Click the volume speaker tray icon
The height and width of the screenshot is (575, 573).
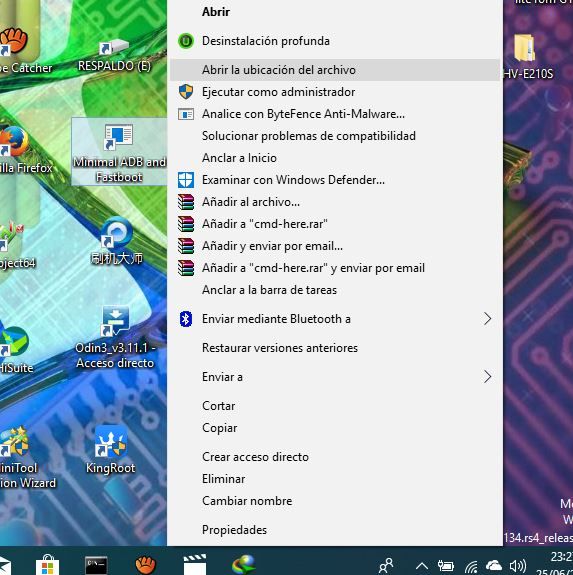pyautogui.click(x=518, y=566)
